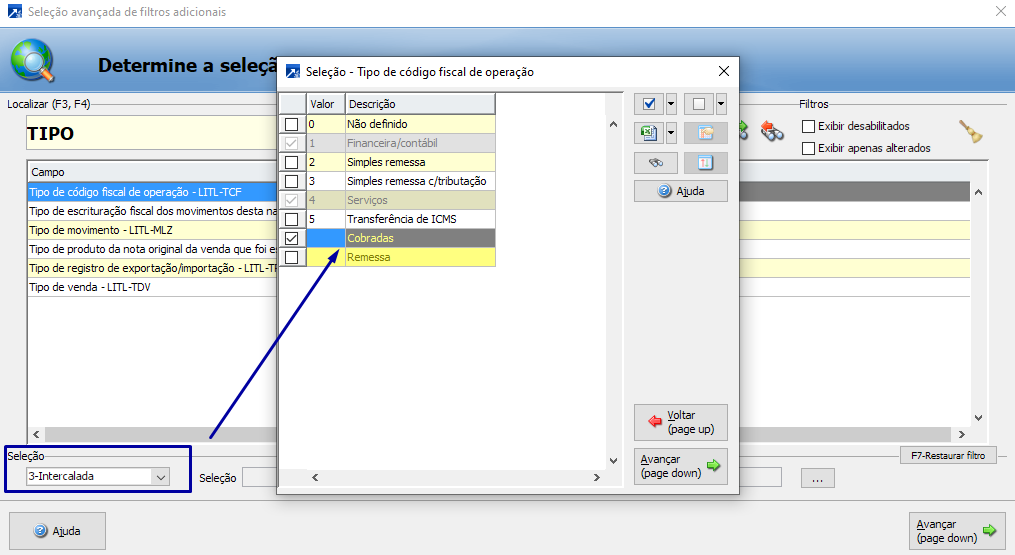Open dropdown arrow next to check-all button
Viewport: 1015px width, 555px height.
tap(671, 104)
